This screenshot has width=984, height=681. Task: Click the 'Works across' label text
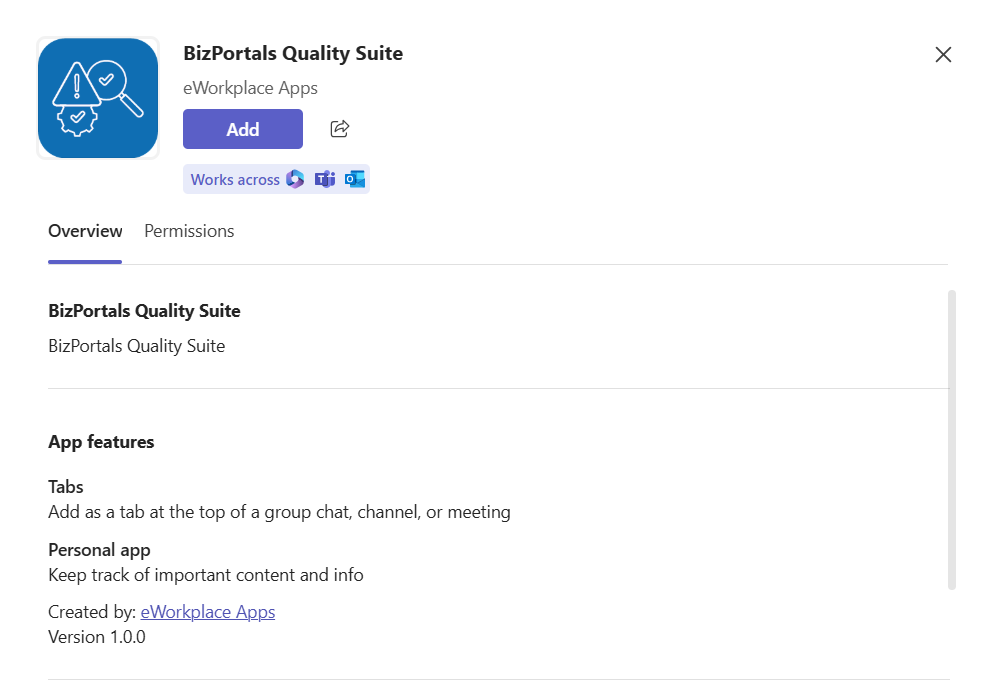(x=235, y=180)
